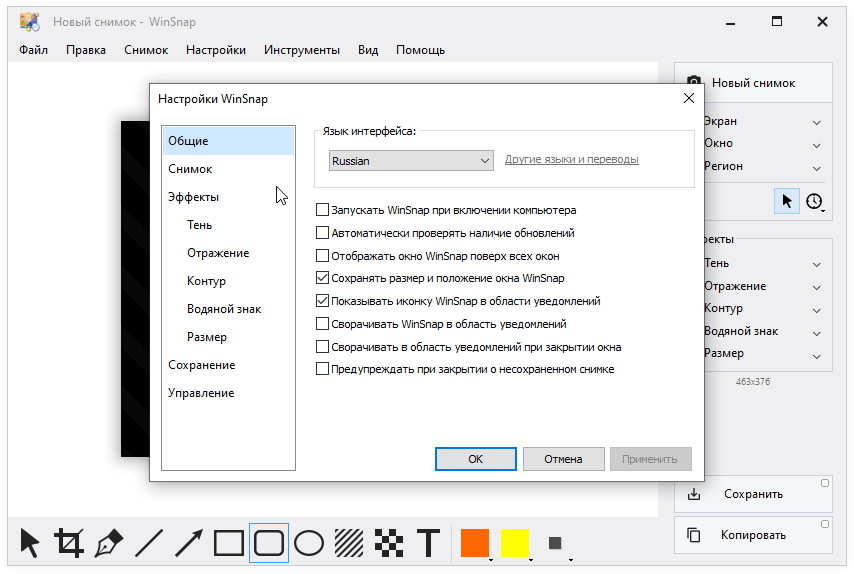
Task: Select Снимок in settings category list
Action: 228,169
